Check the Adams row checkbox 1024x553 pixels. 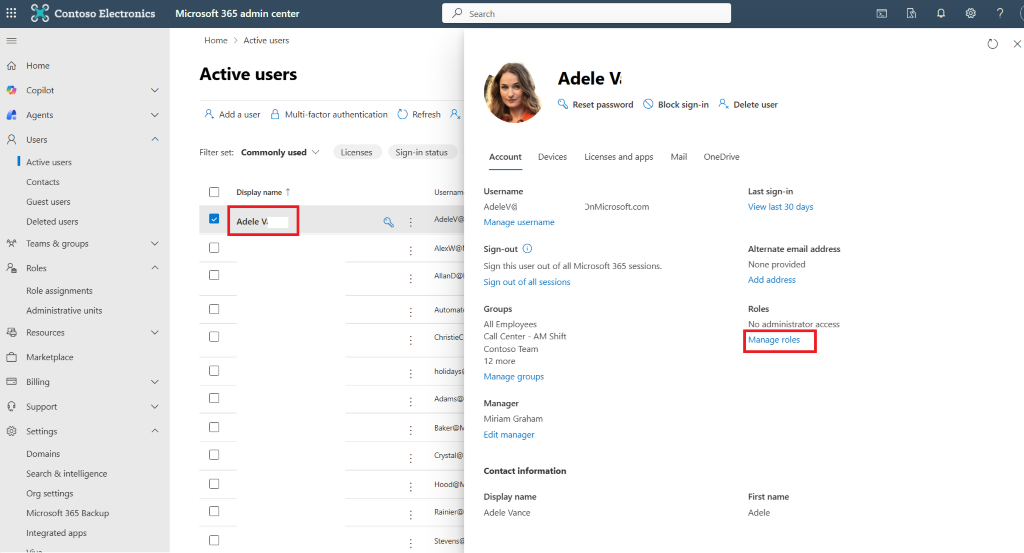[x=214, y=398]
